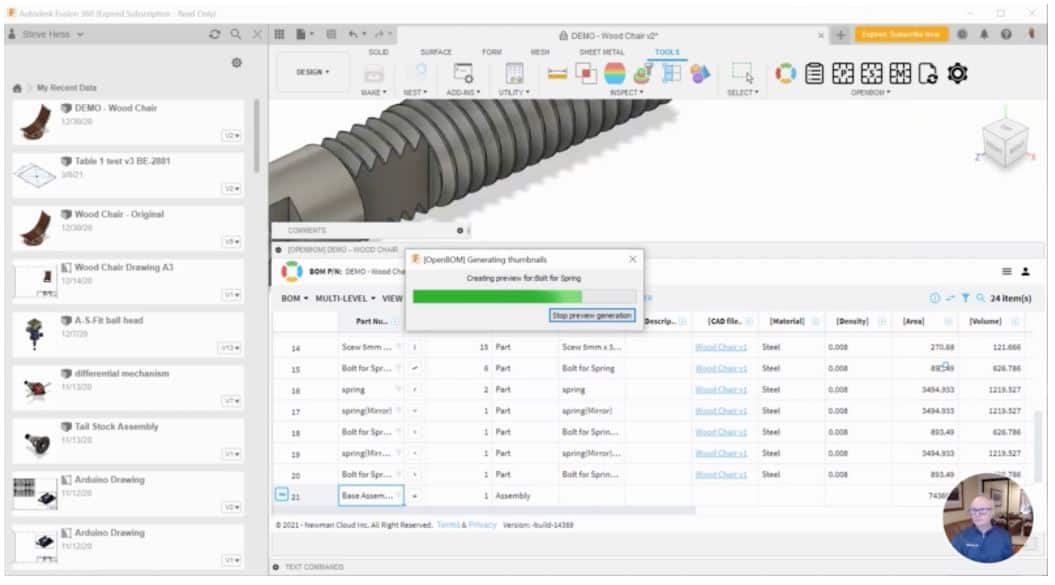Open the data panel grid icon
The height and width of the screenshot is (585, 1055).
[279, 34]
